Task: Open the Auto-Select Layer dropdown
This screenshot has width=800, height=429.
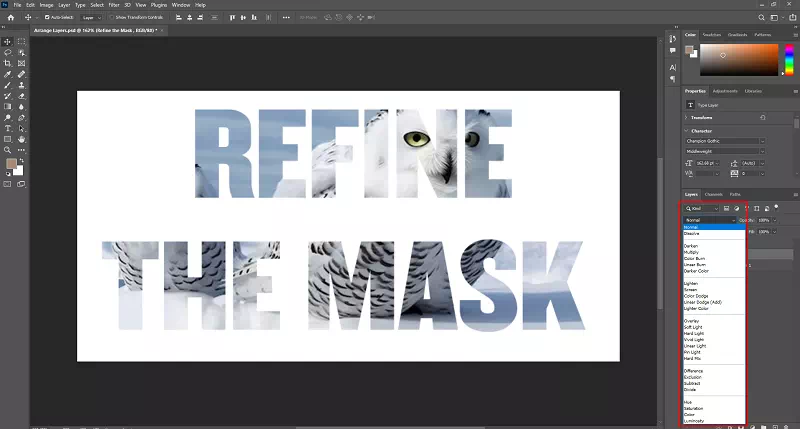Action: coord(91,17)
